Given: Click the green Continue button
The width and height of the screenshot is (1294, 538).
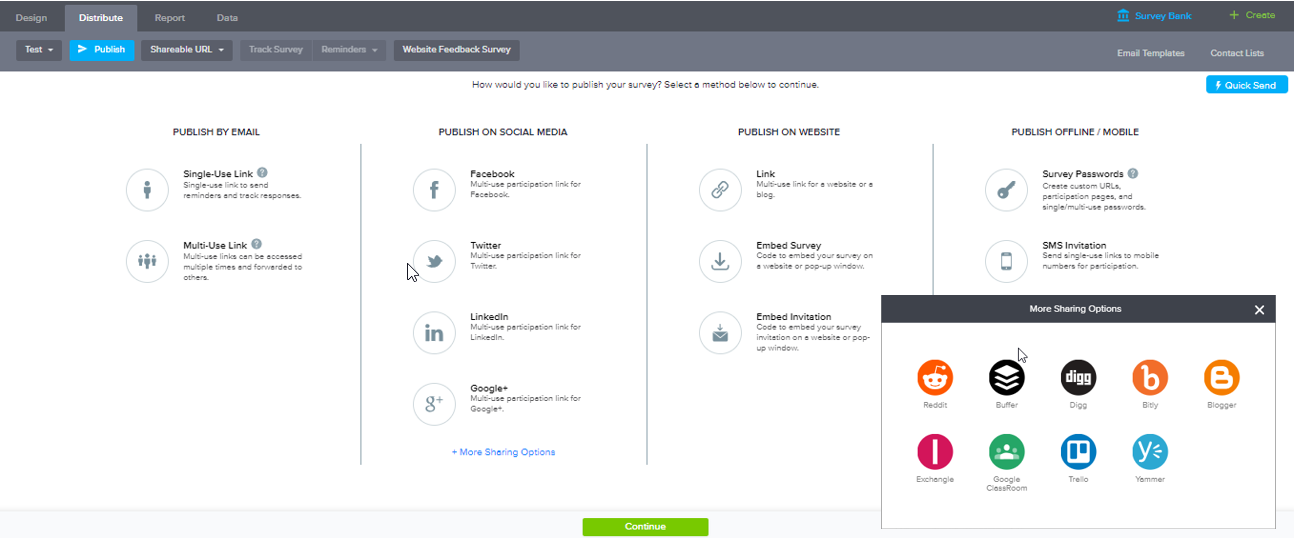Looking at the screenshot, I should [645, 526].
